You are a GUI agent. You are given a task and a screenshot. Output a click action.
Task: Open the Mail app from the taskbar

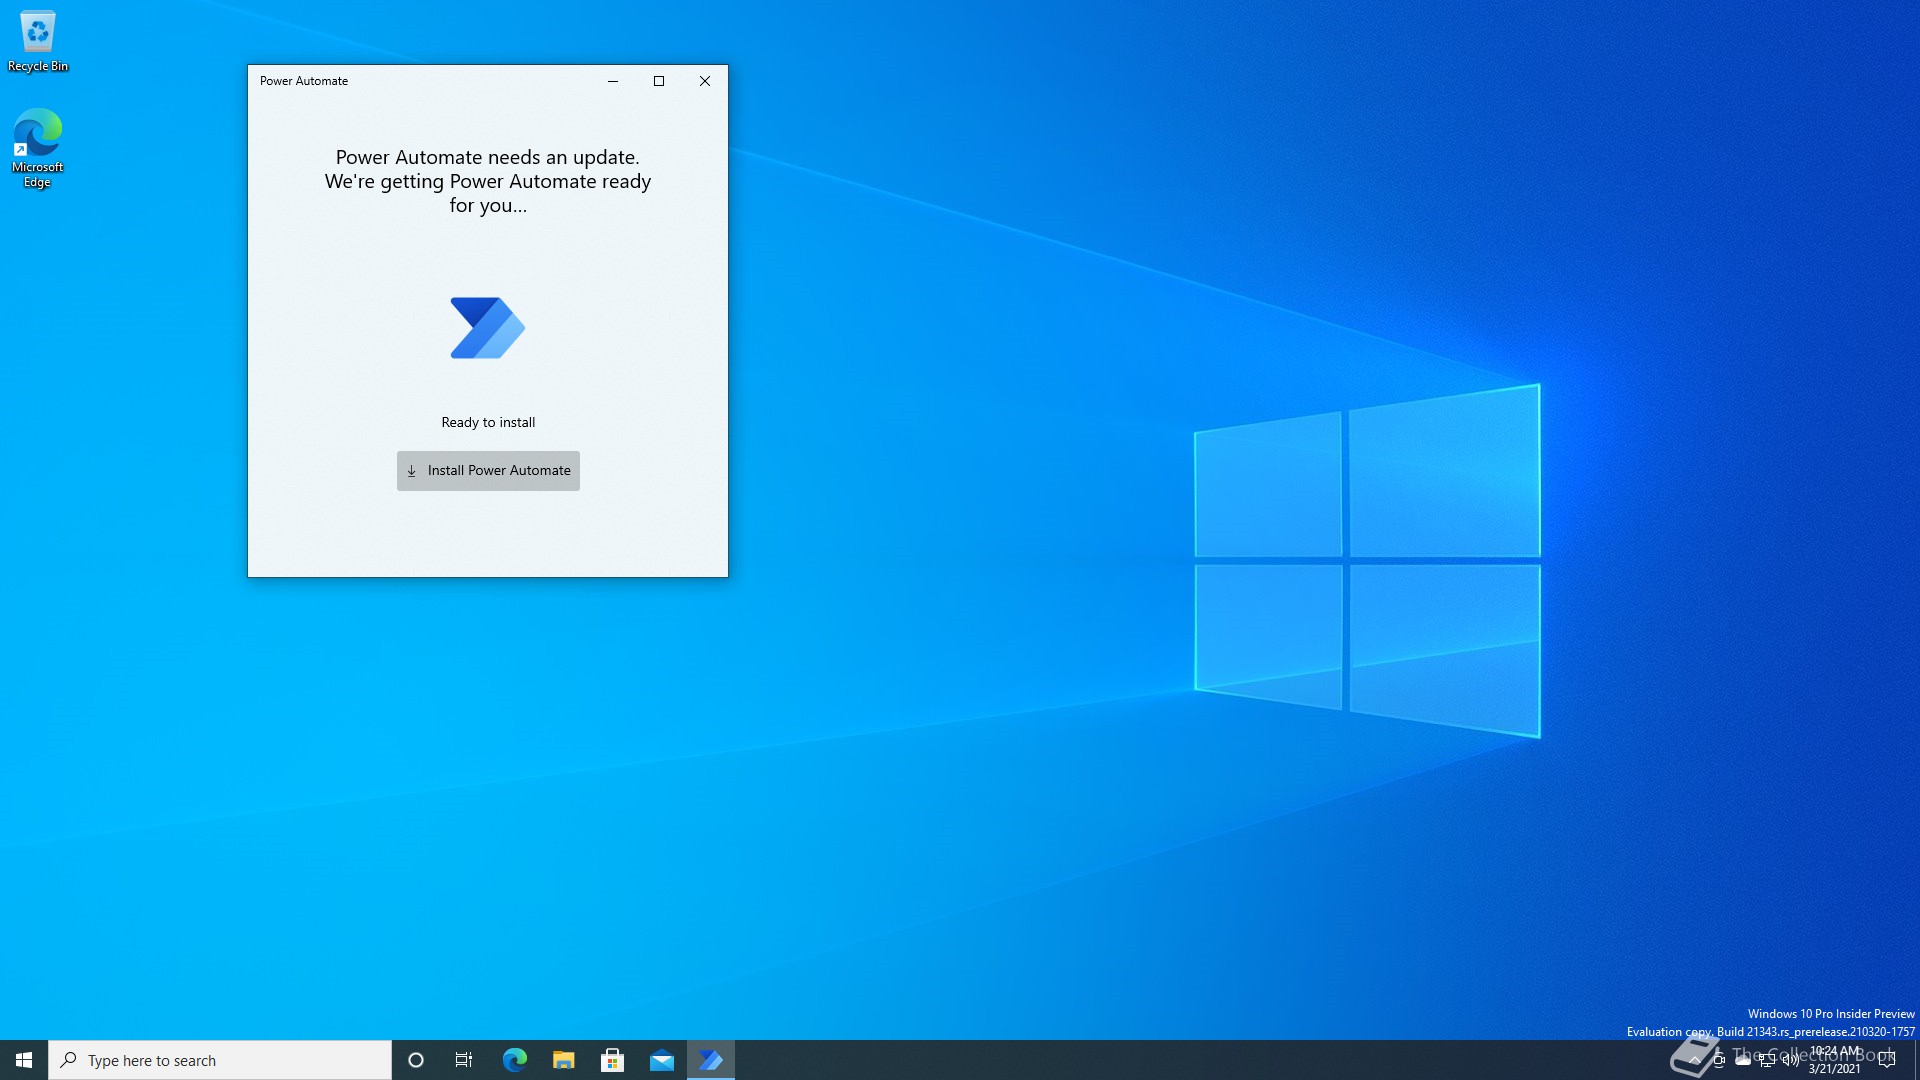(x=662, y=1060)
